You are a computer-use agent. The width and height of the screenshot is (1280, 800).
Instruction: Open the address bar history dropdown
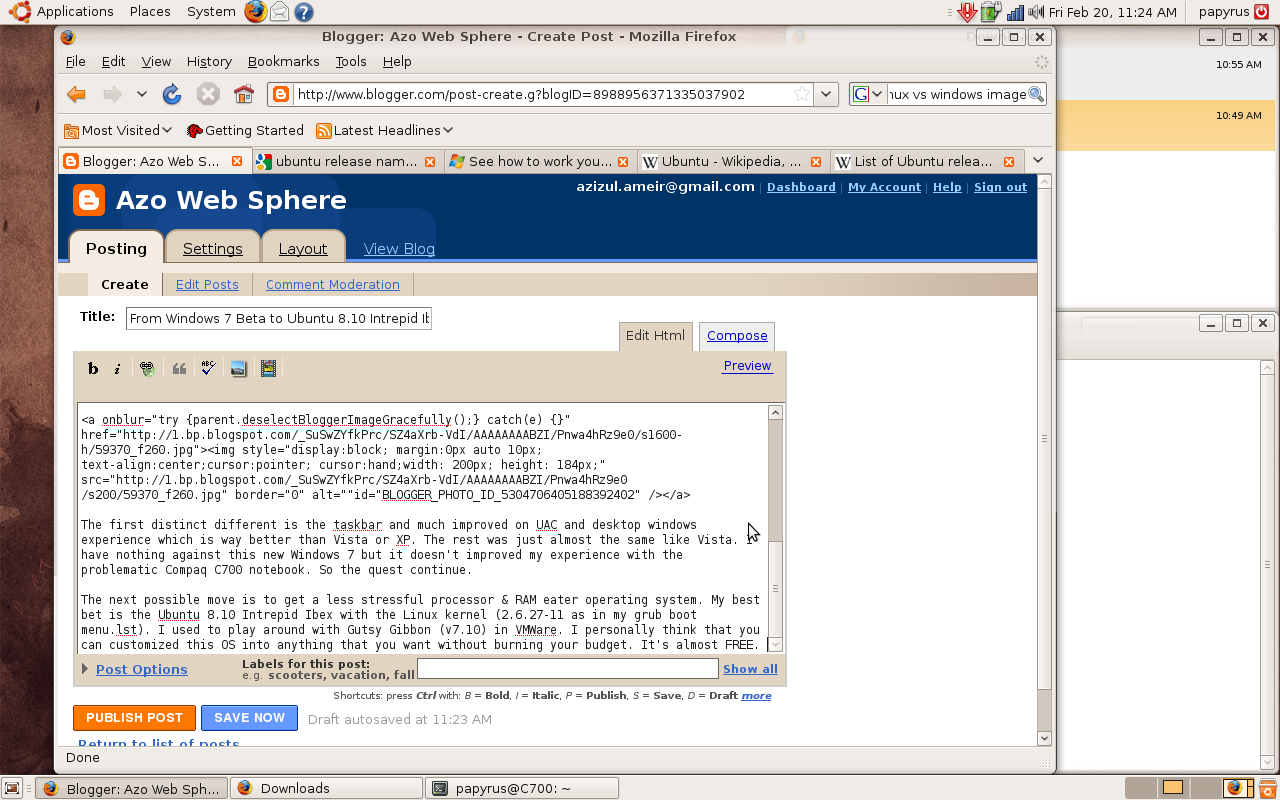pyautogui.click(x=826, y=94)
